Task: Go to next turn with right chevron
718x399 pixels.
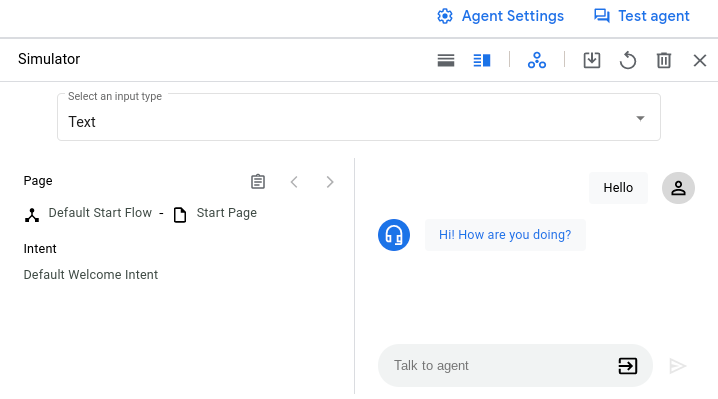Action: [330, 182]
